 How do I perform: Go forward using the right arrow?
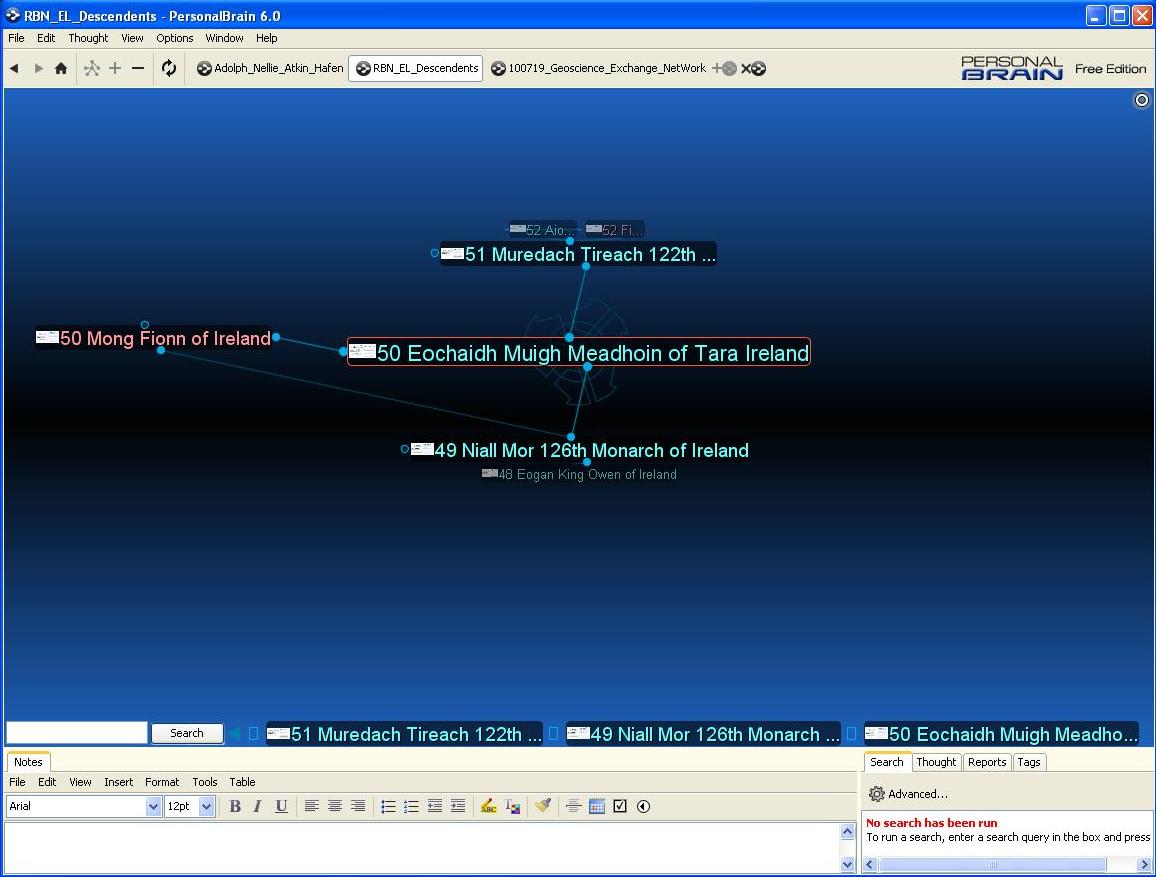tap(38, 69)
